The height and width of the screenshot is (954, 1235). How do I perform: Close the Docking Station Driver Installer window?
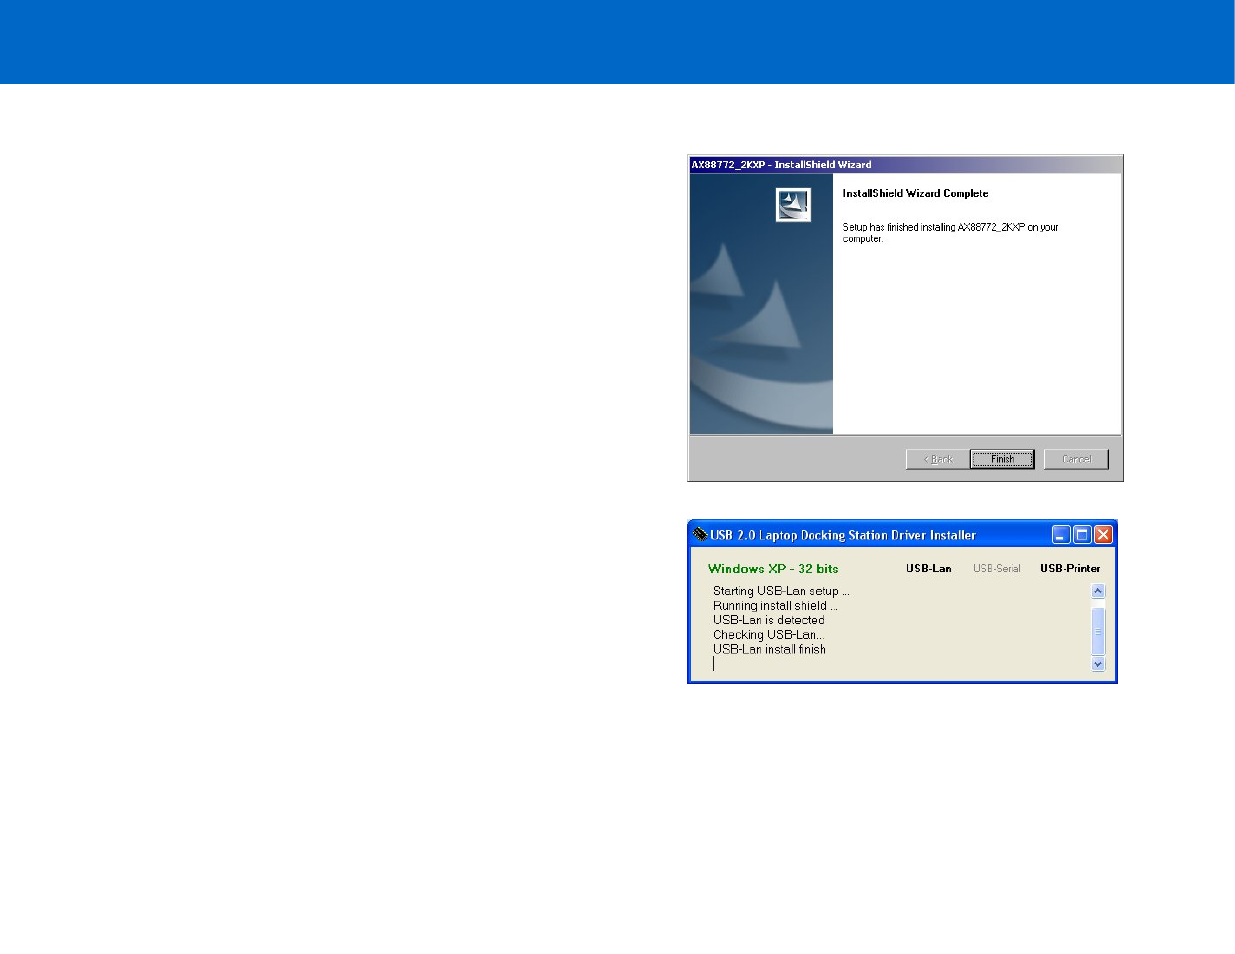pos(1103,535)
